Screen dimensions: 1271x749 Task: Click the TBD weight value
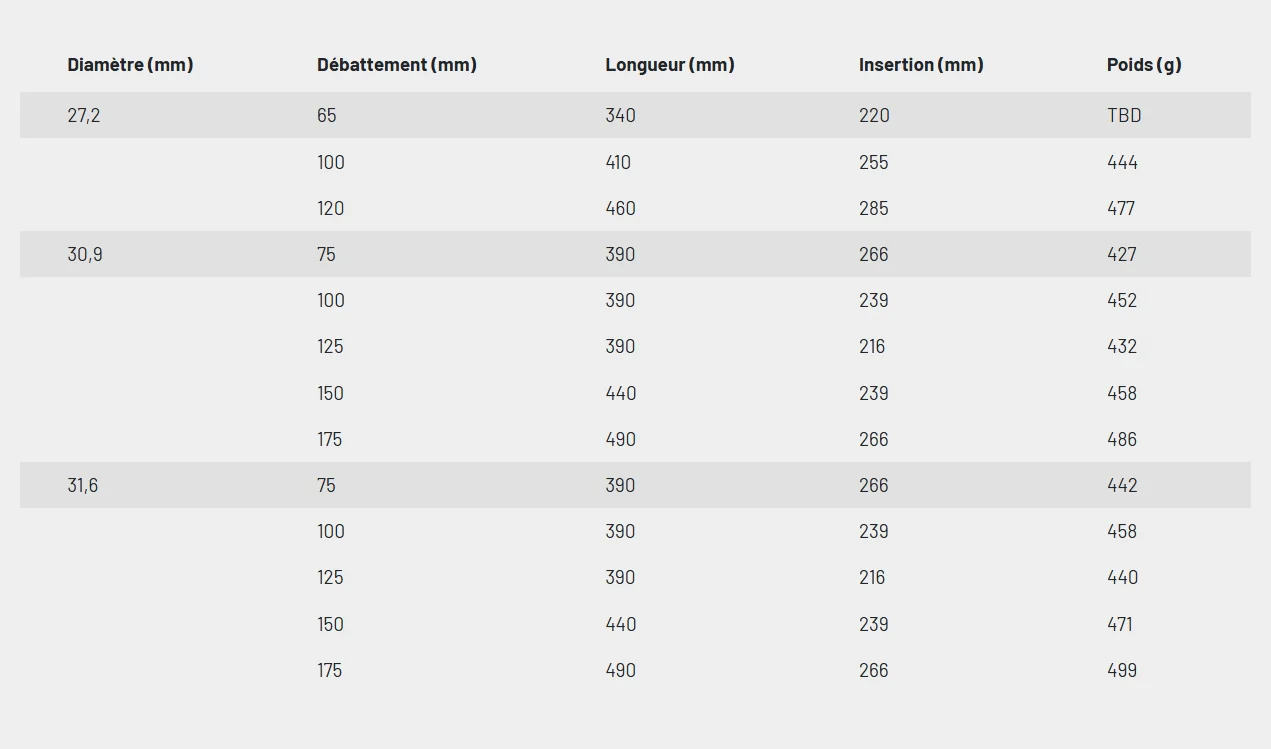pos(1124,116)
